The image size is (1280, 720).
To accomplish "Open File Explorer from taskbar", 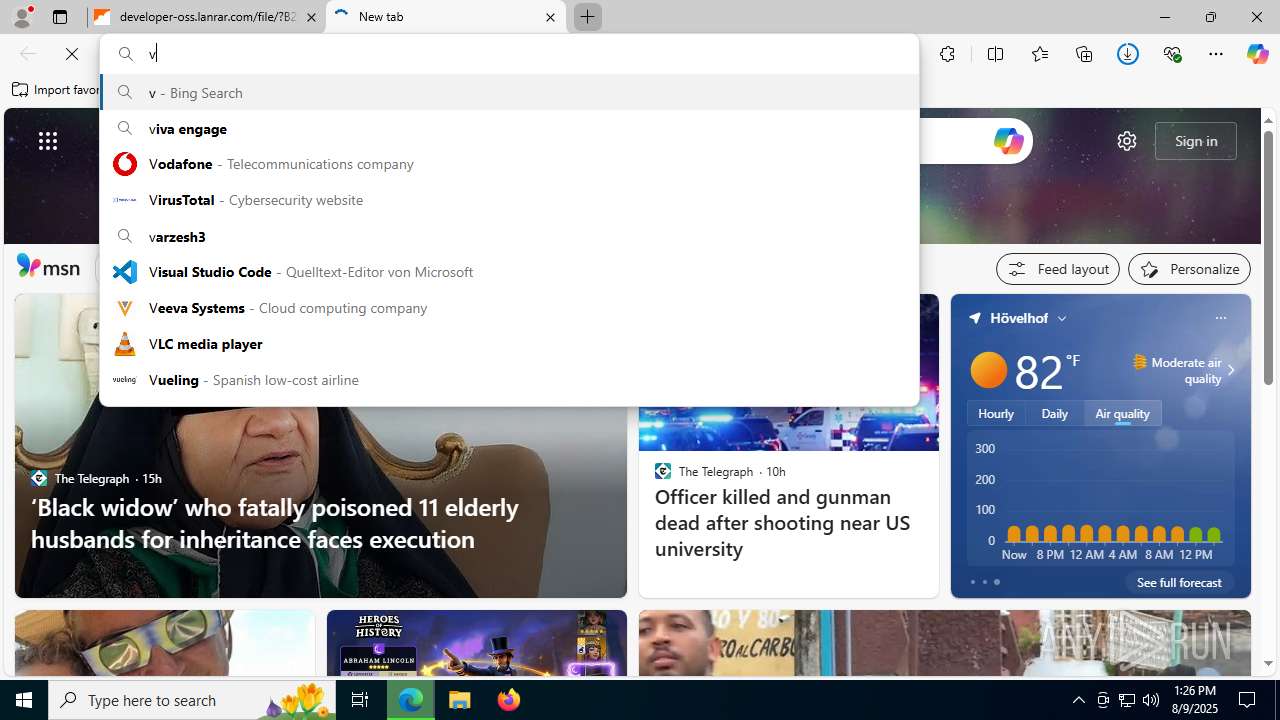I will tap(459, 700).
